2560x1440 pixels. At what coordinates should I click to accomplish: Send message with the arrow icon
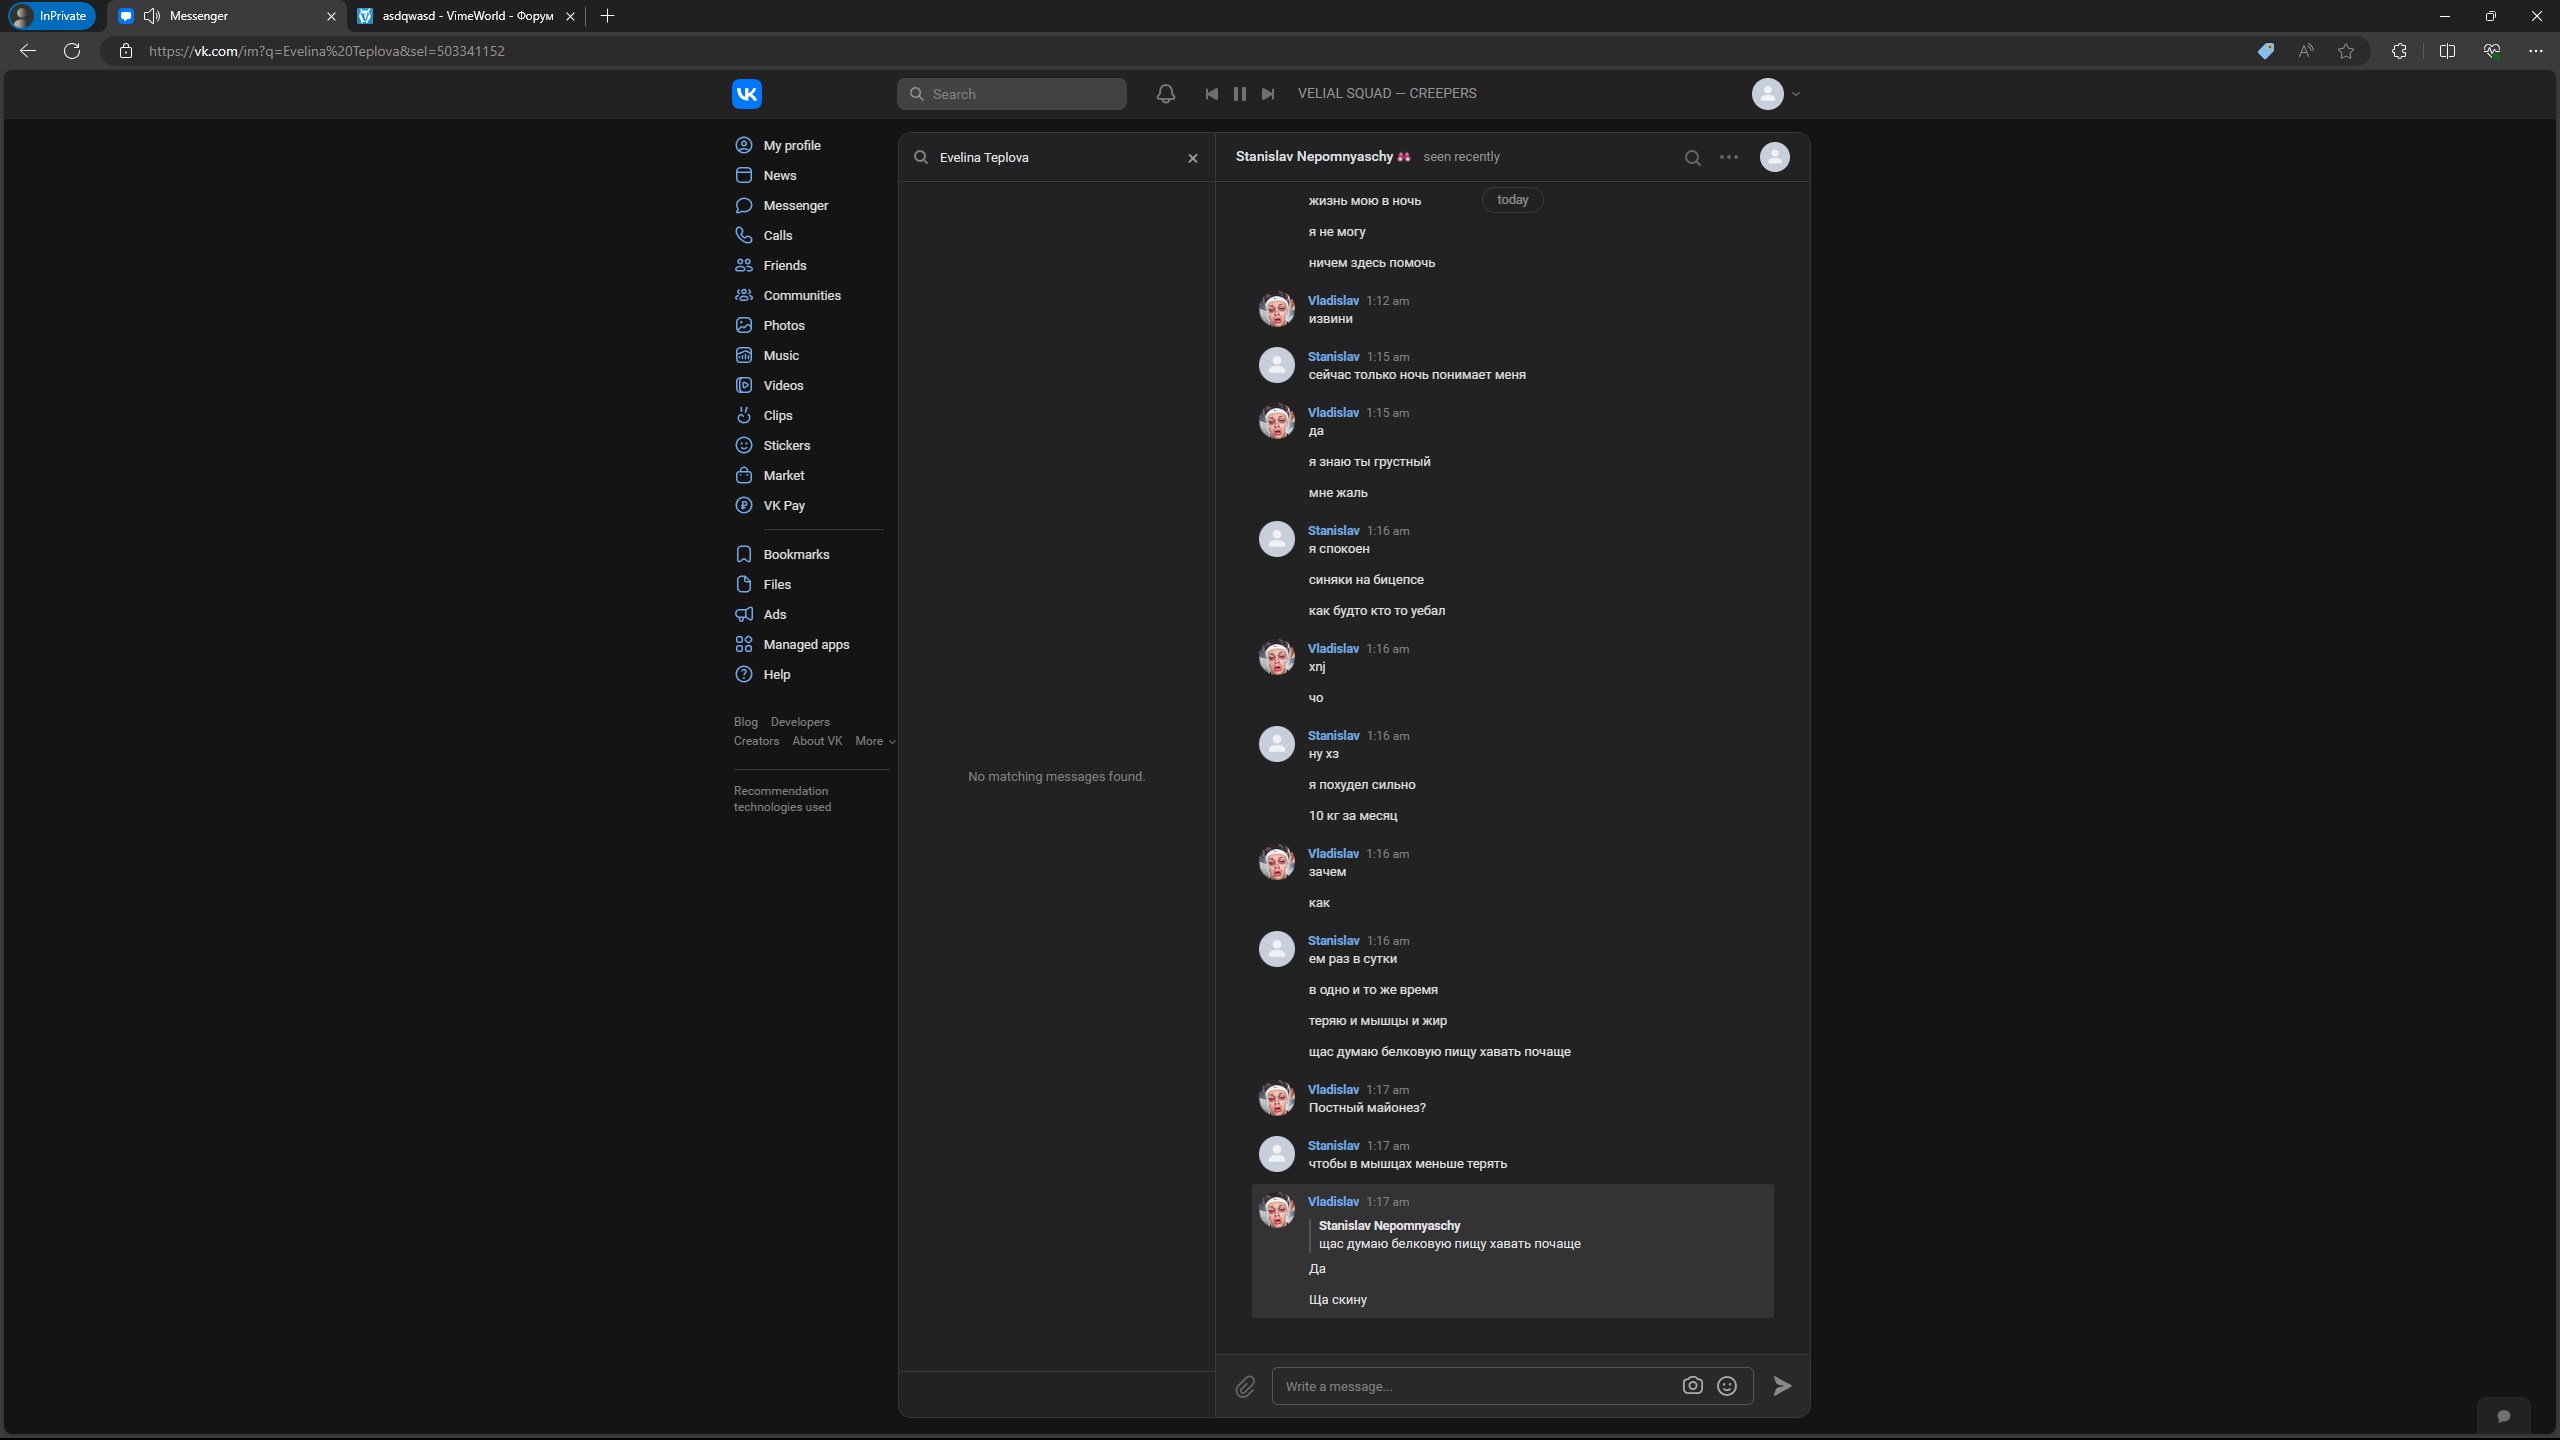click(1782, 1386)
